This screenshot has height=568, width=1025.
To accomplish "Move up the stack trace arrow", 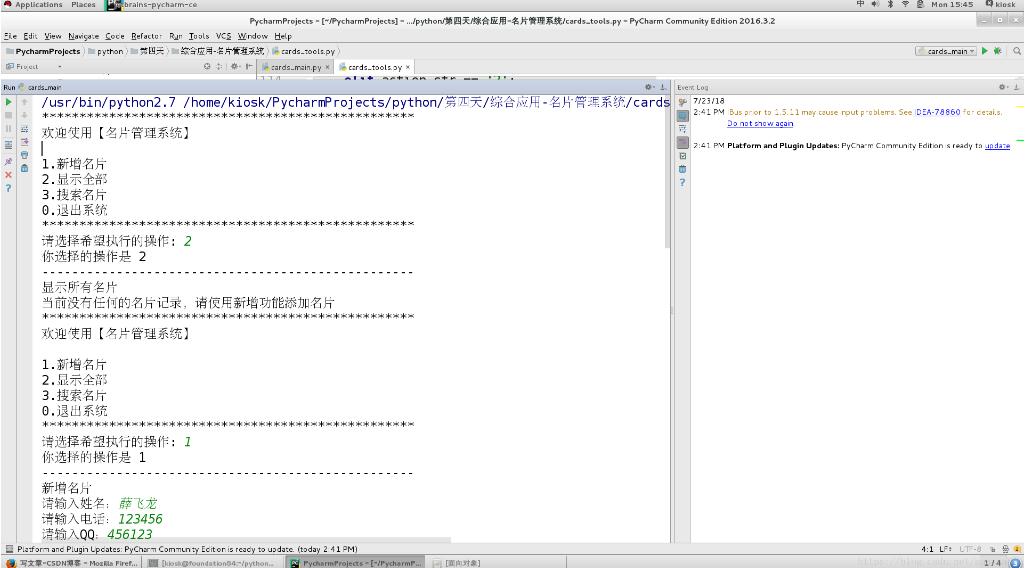I will point(24,102).
